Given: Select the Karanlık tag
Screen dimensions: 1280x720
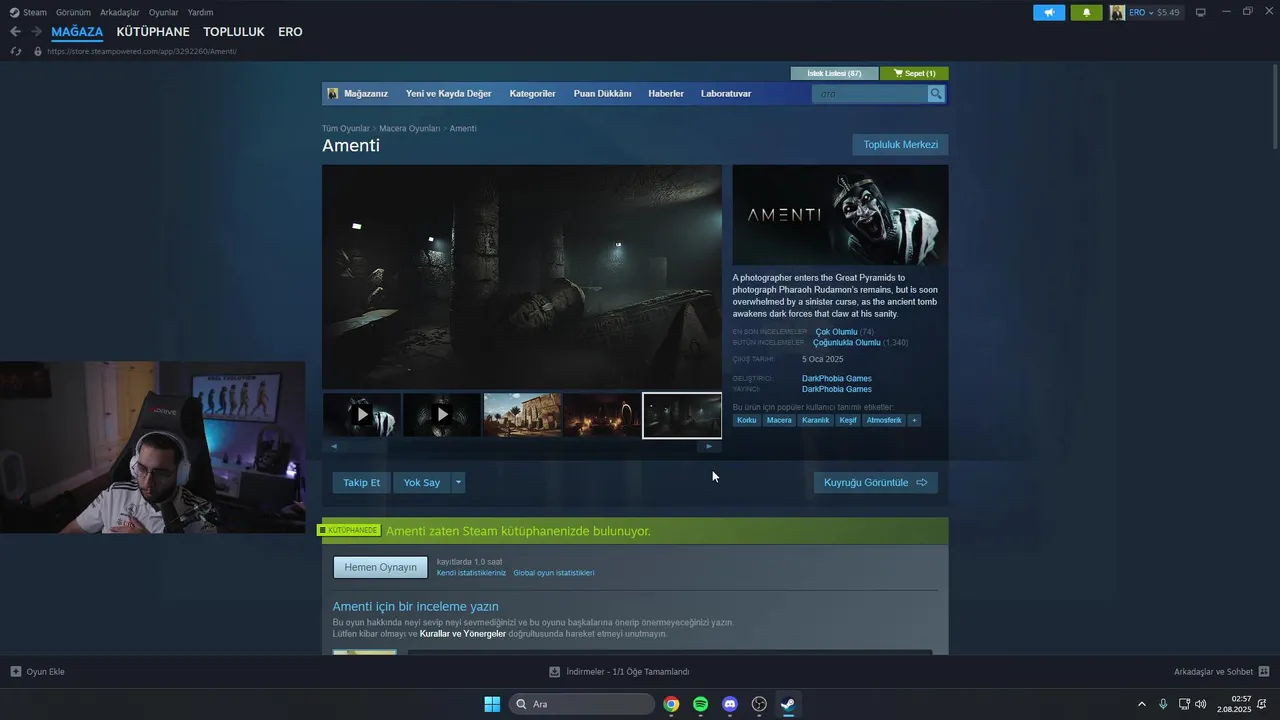Looking at the screenshot, I should pos(816,420).
